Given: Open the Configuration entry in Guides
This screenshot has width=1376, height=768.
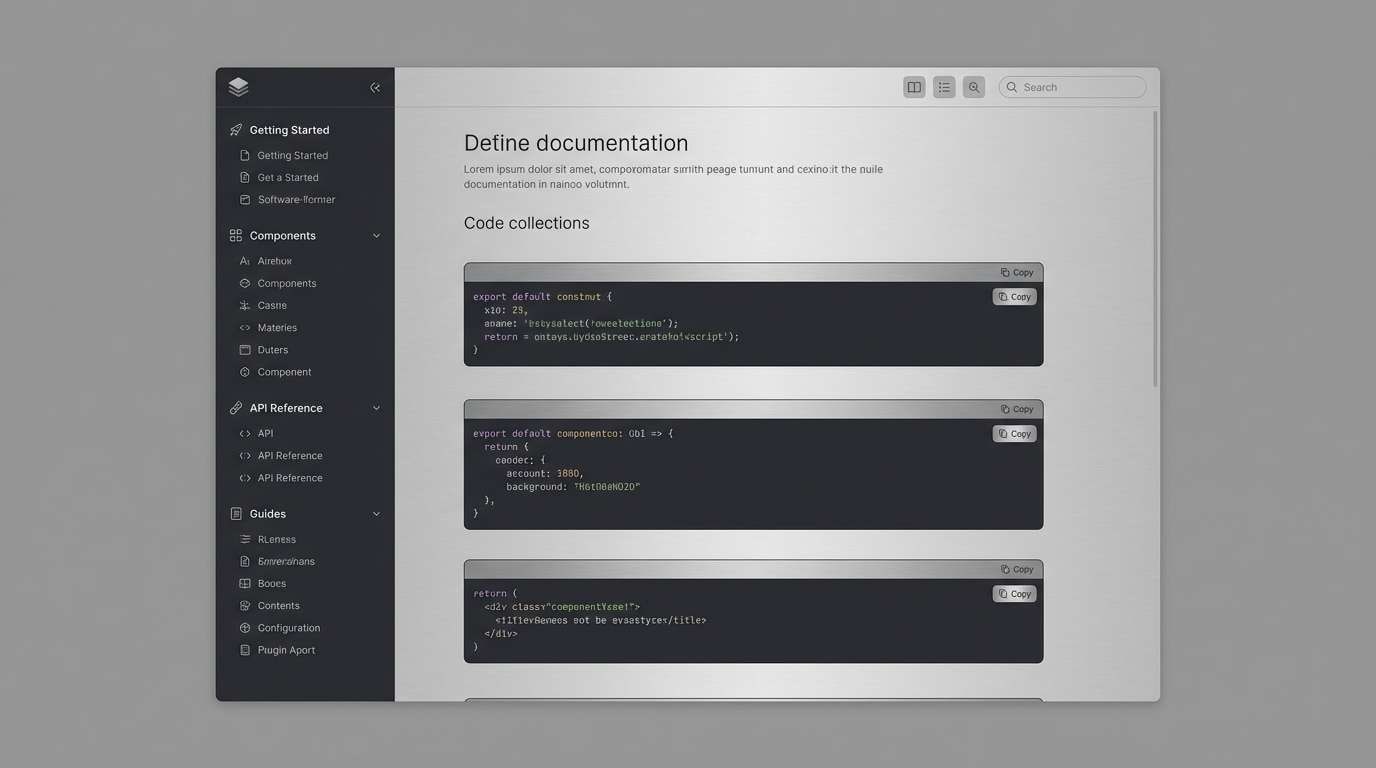Looking at the screenshot, I should [288, 629].
